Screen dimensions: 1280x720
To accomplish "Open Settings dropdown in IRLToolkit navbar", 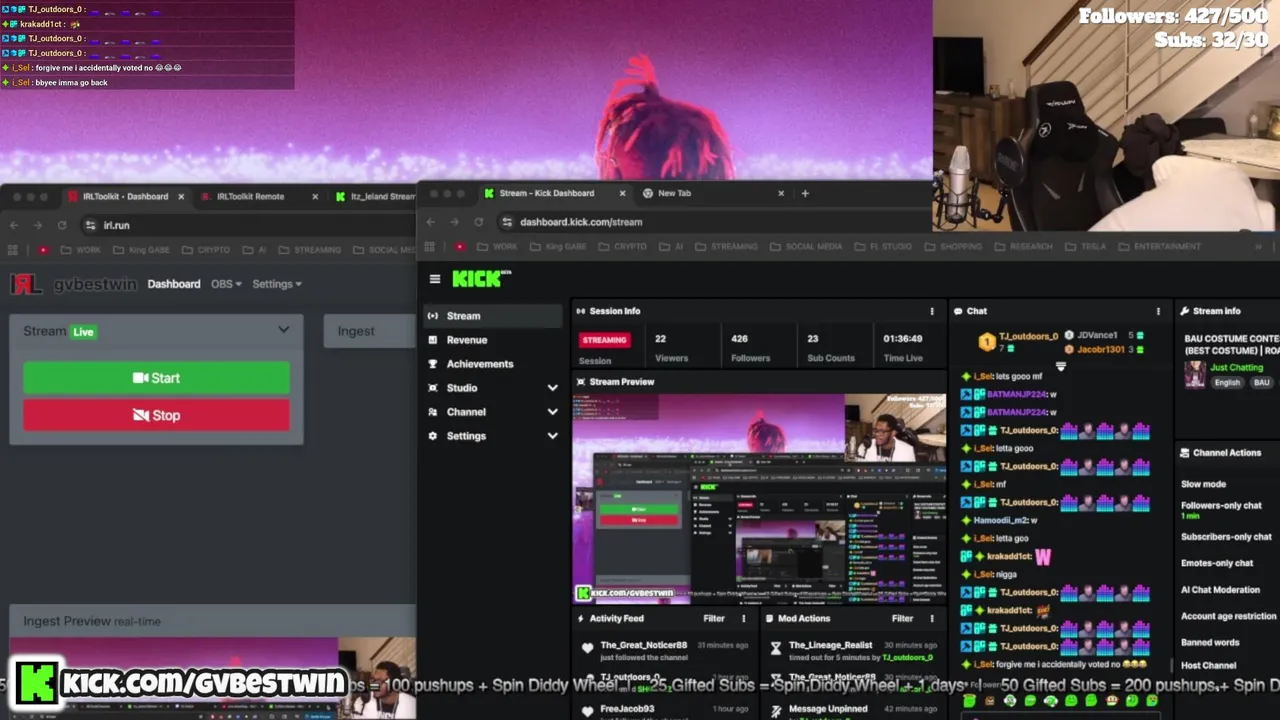I will 277,284.
